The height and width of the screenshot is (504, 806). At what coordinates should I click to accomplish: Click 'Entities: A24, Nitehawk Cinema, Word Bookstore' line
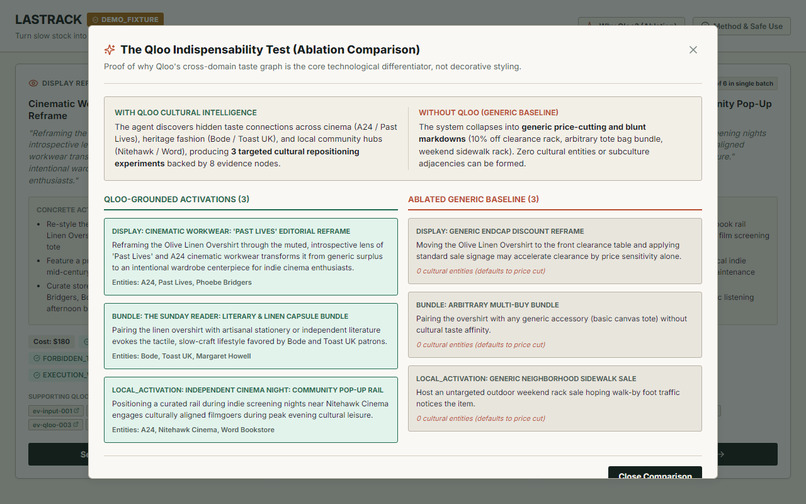(193, 429)
